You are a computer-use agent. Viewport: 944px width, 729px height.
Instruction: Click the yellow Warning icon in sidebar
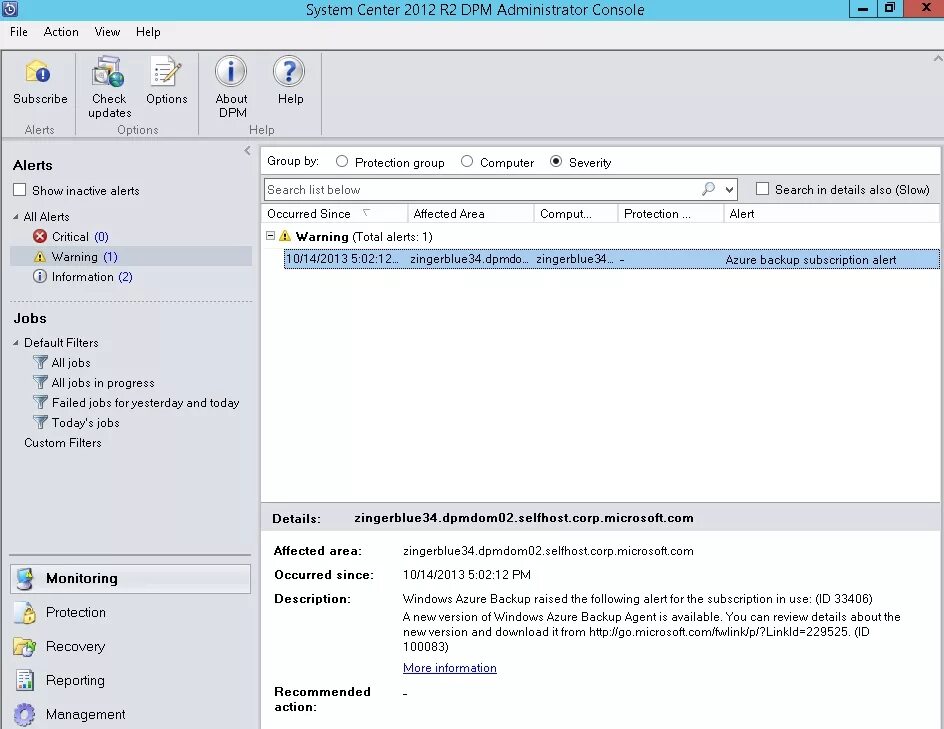click(40, 257)
